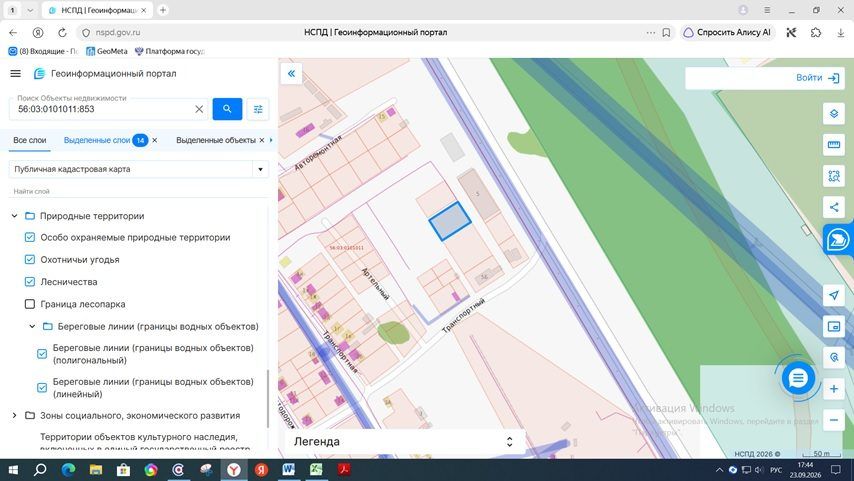Switch to Выделенные объекты tab

coord(216,141)
